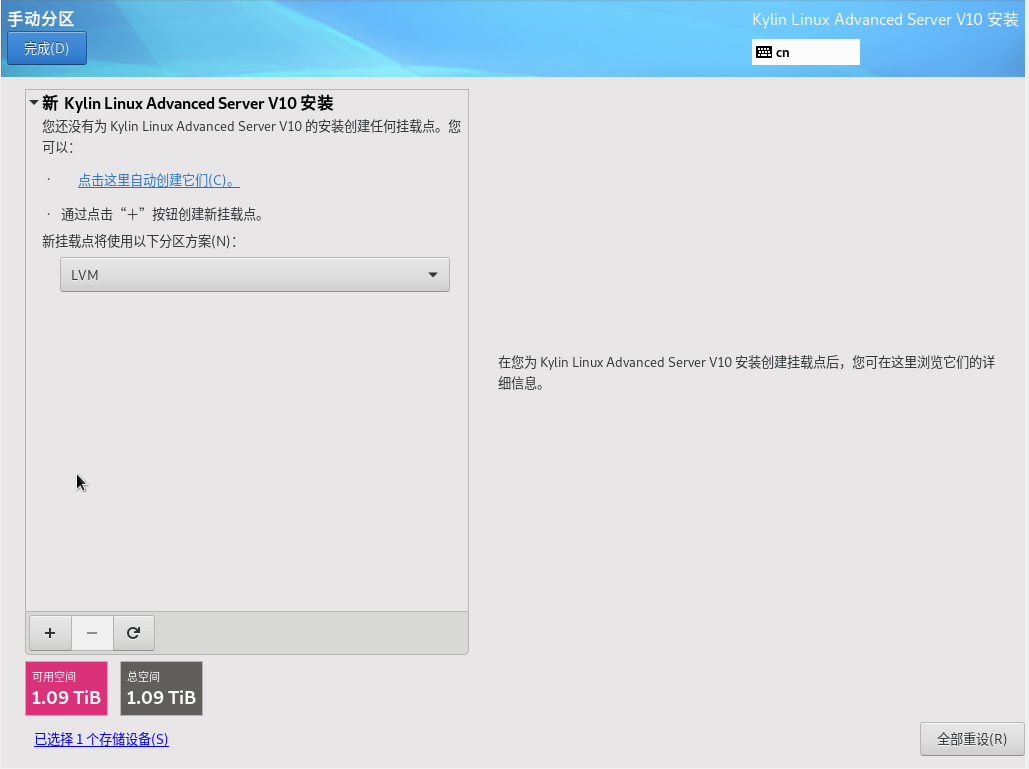1029x769 pixels.
Task: Click the 全部重设(R) reset all button
Action: click(x=972, y=739)
